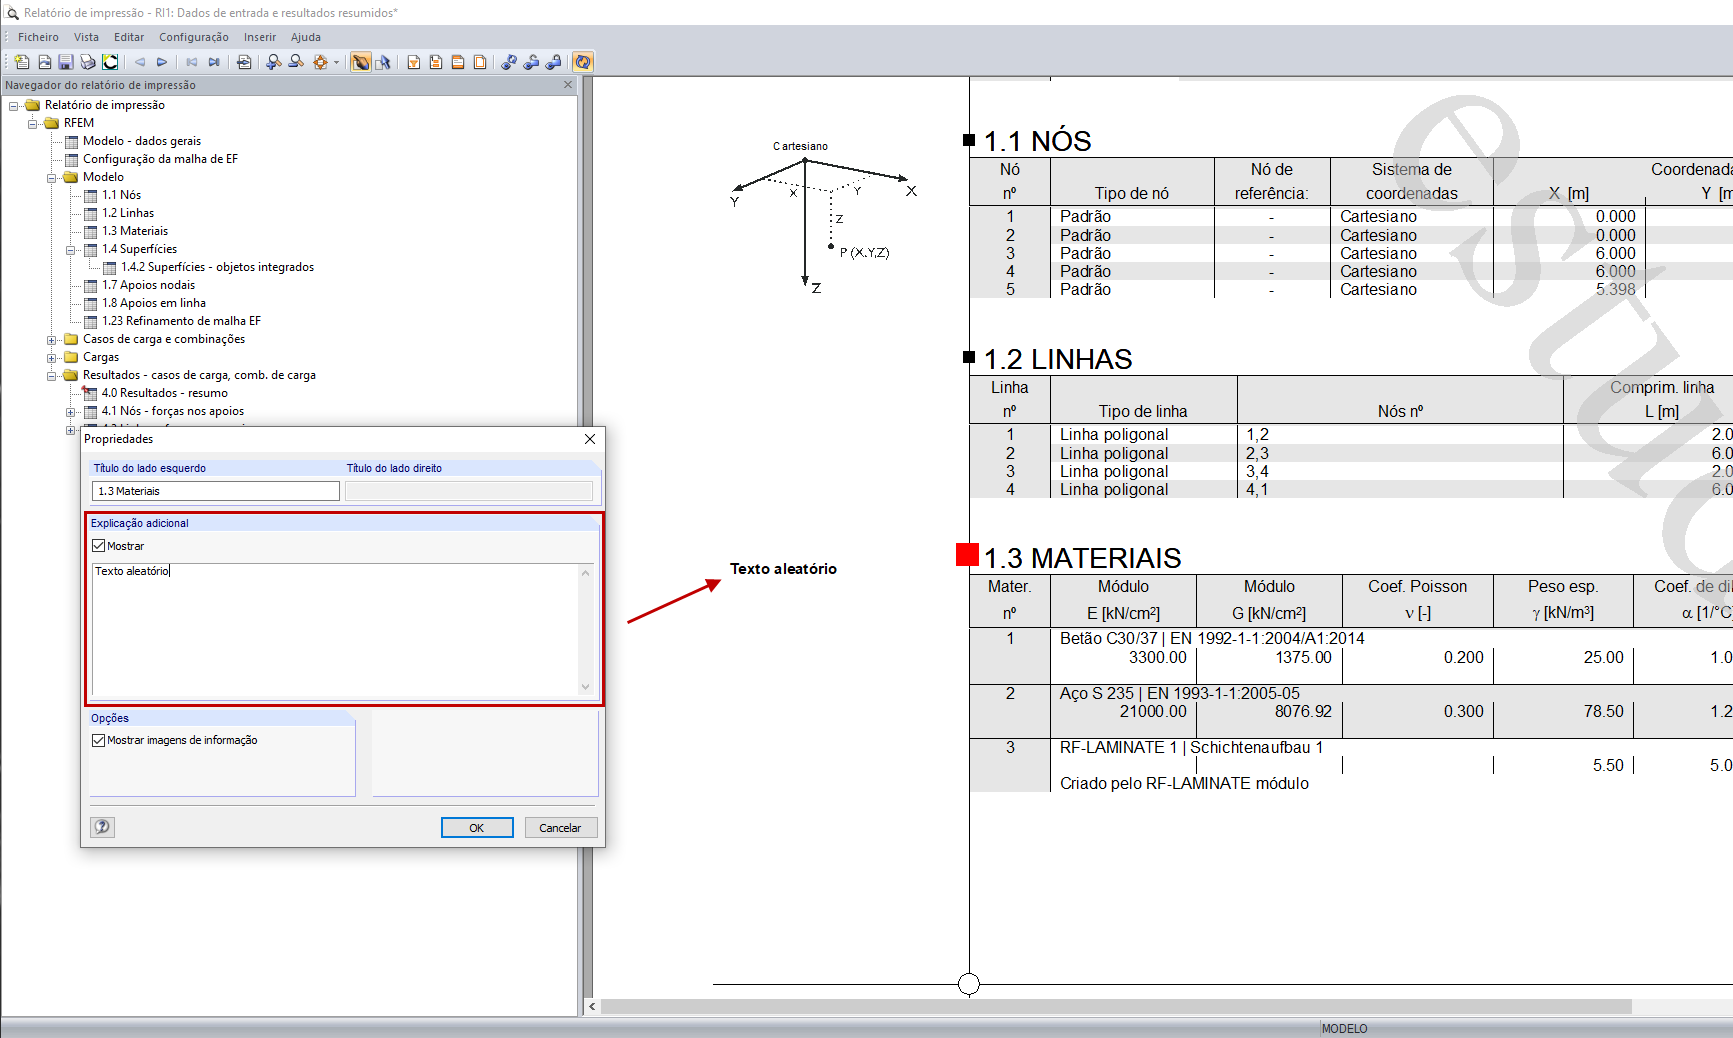Click the blue arrow with closed padlock icon
The height and width of the screenshot is (1038, 1733).
coord(553,62)
